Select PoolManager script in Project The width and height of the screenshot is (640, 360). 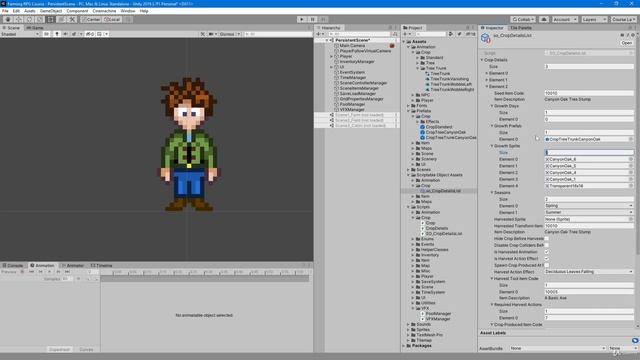point(438,313)
